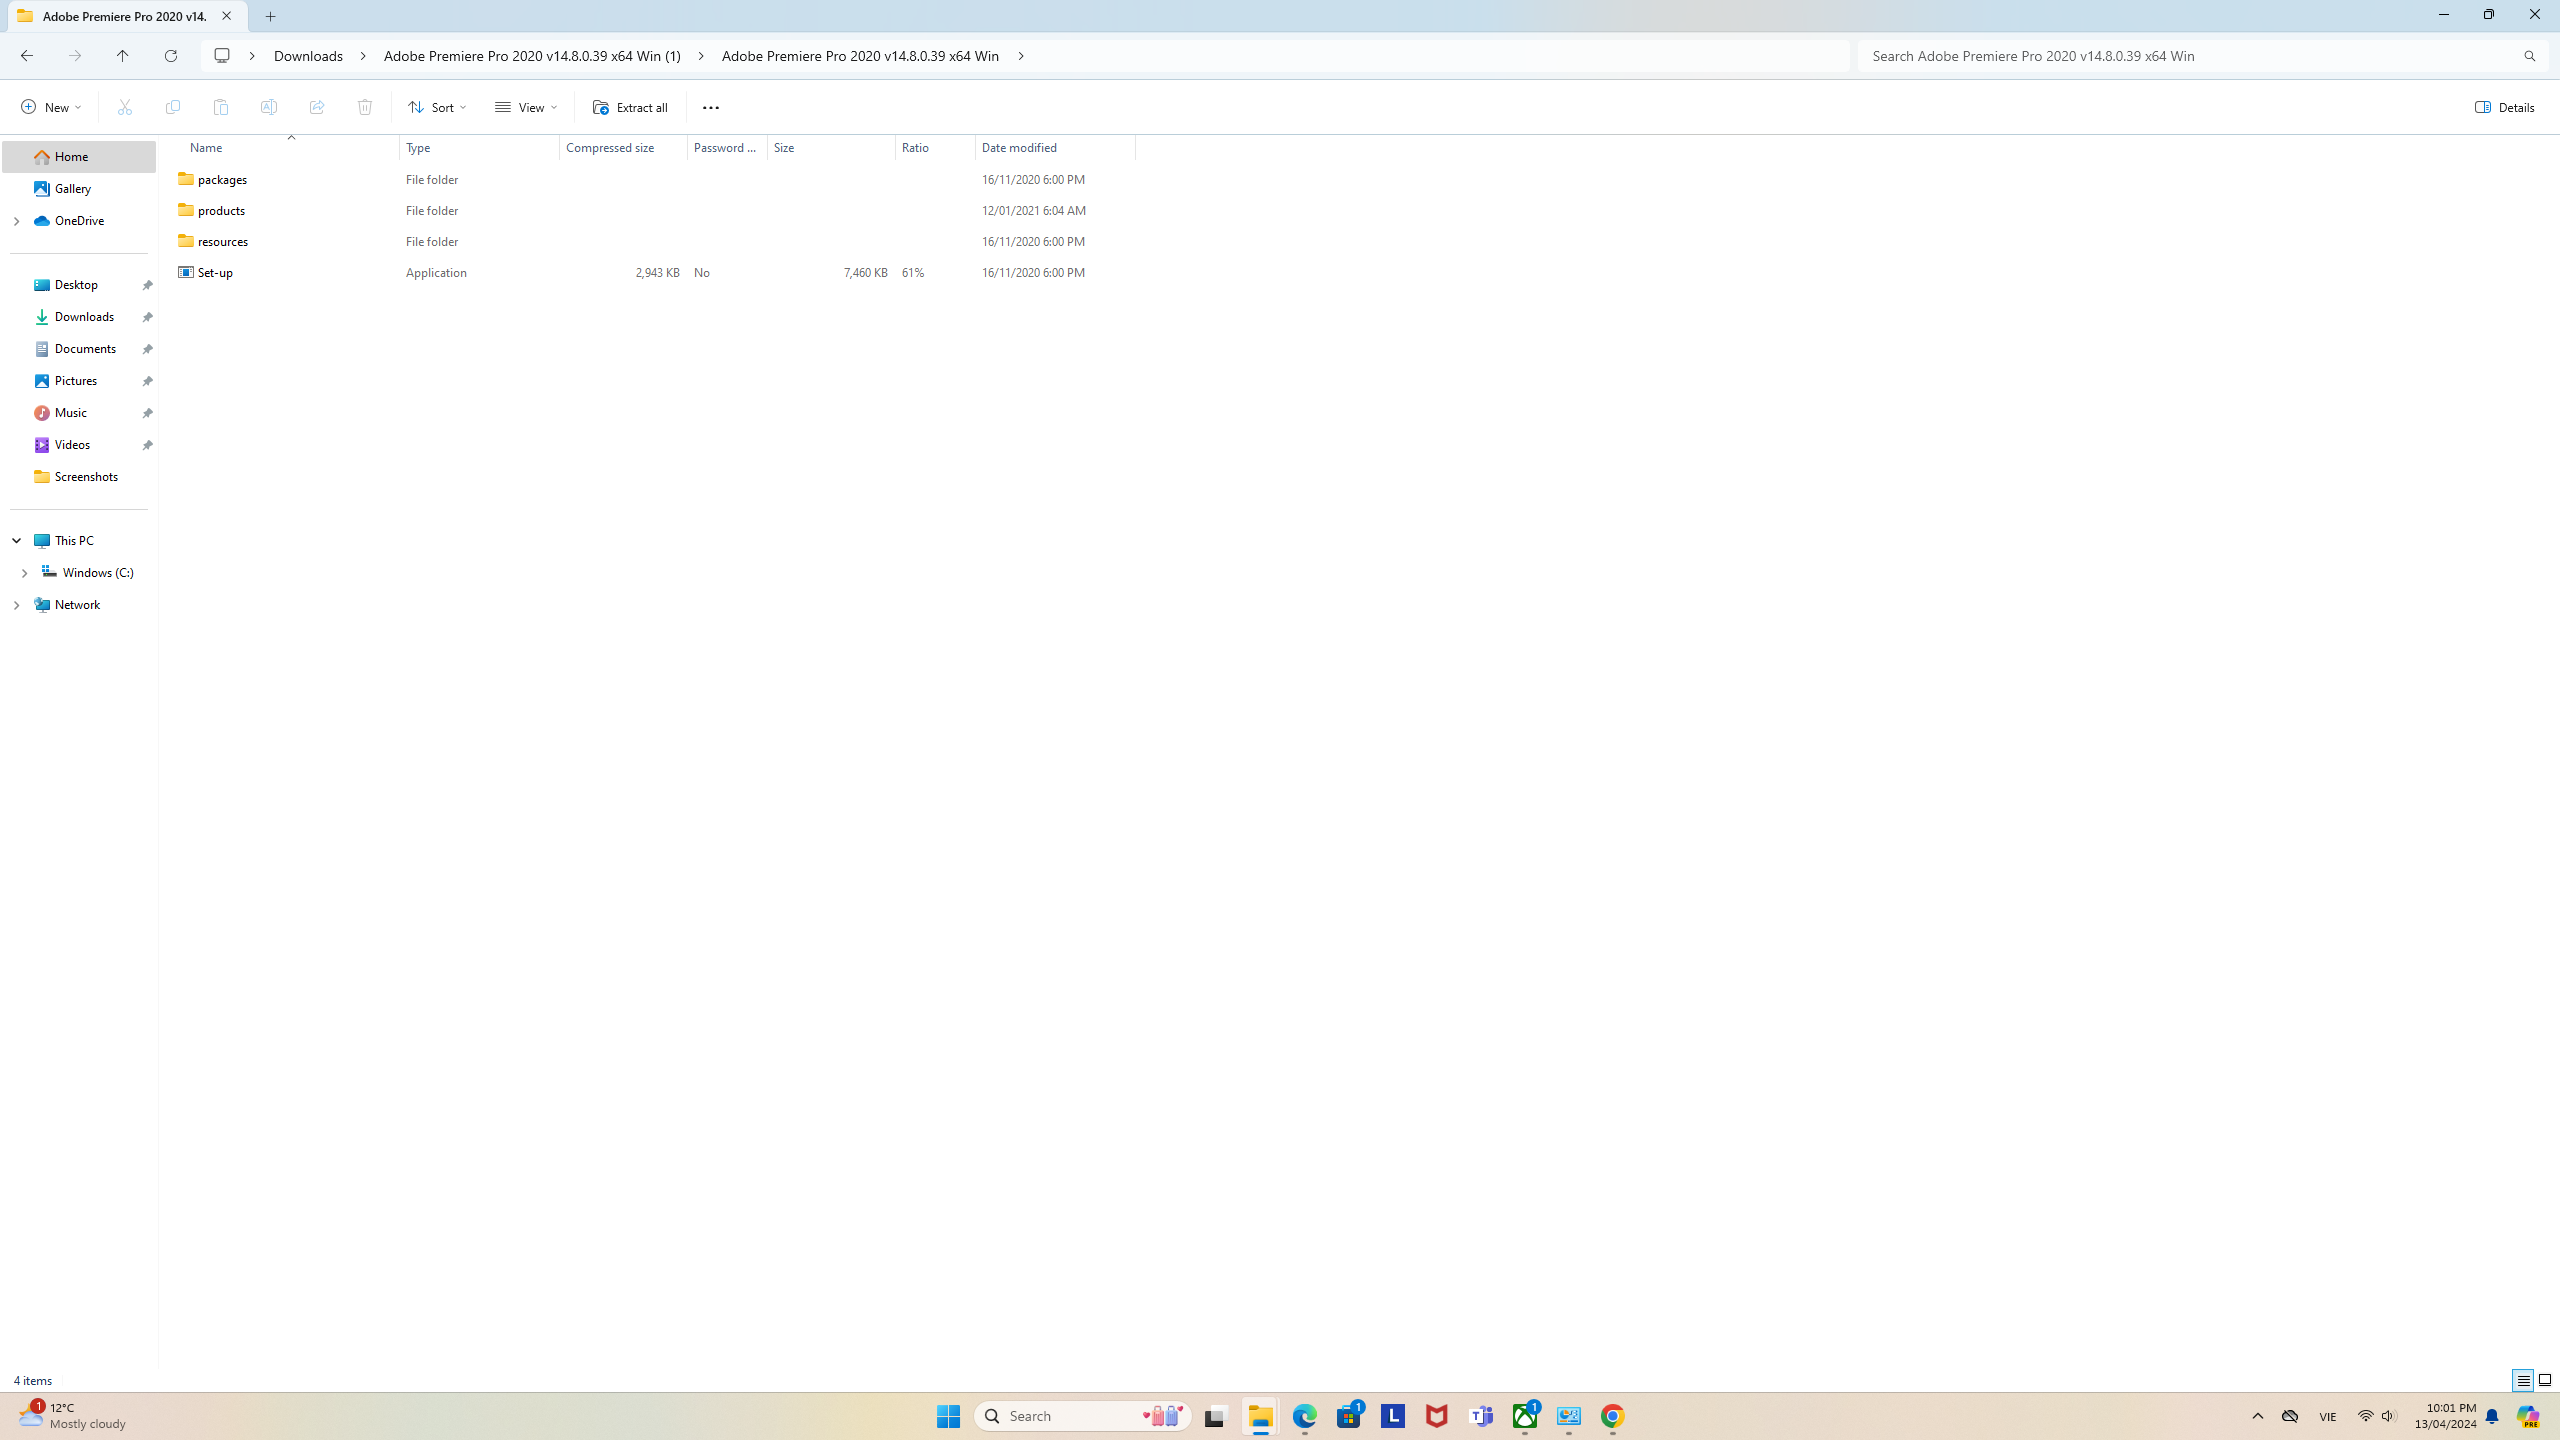Open chevron at end of address path
The image size is (2560, 1440).
tap(1021, 56)
